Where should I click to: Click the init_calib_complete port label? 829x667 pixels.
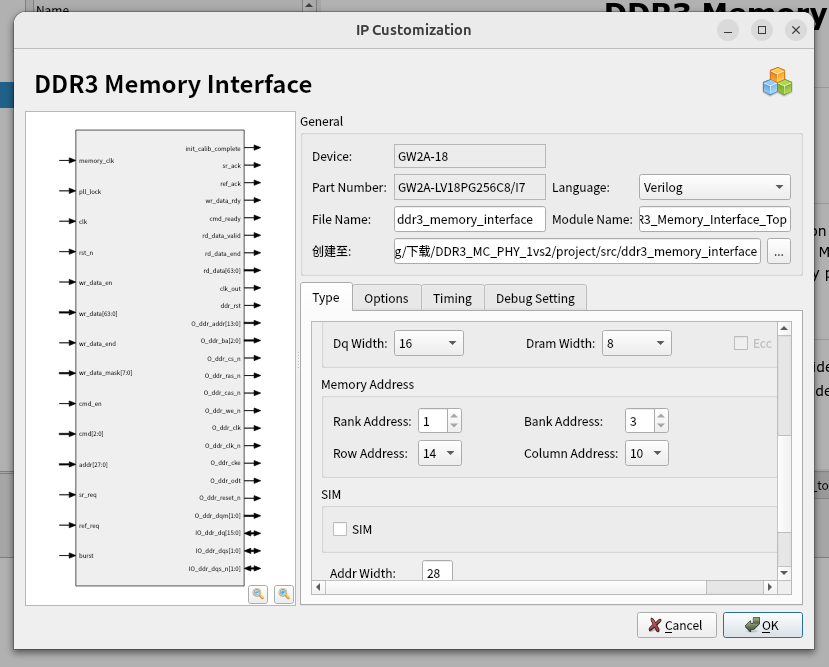coord(213,149)
